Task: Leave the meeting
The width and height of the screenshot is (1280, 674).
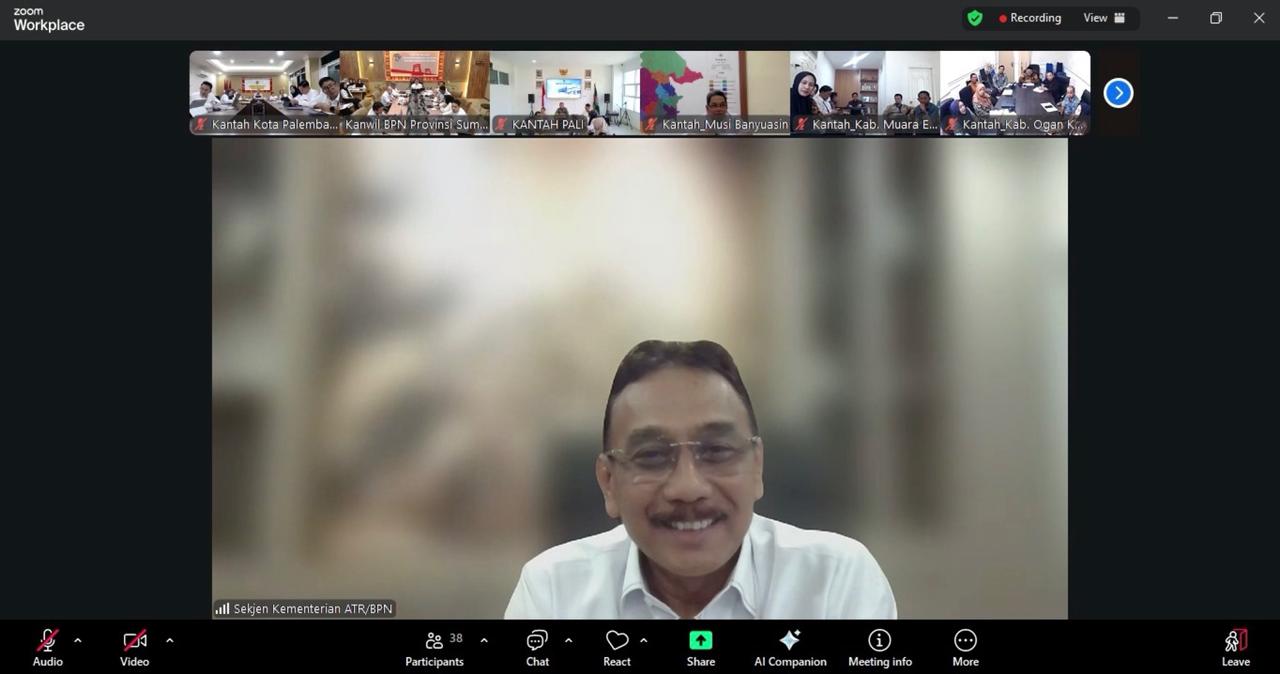Action: click(x=1236, y=647)
